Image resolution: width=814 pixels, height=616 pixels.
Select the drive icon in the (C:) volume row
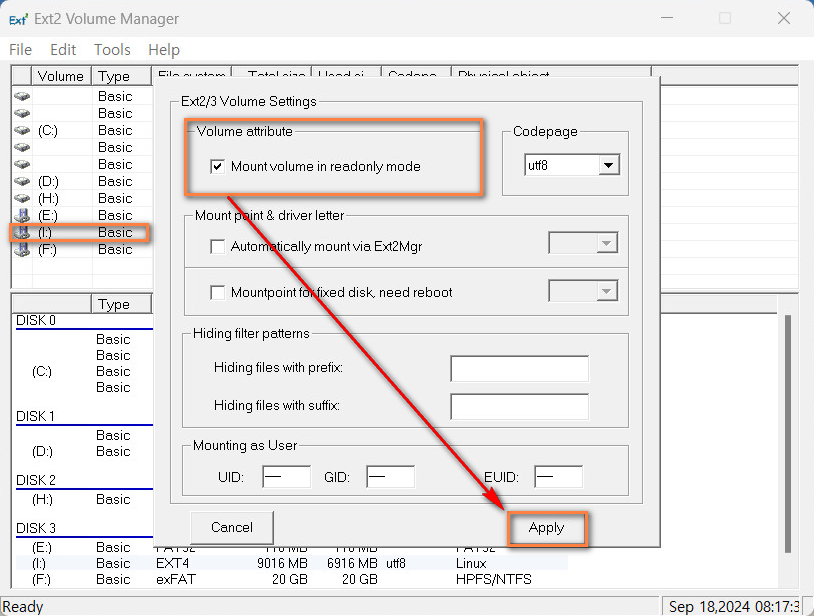point(22,130)
